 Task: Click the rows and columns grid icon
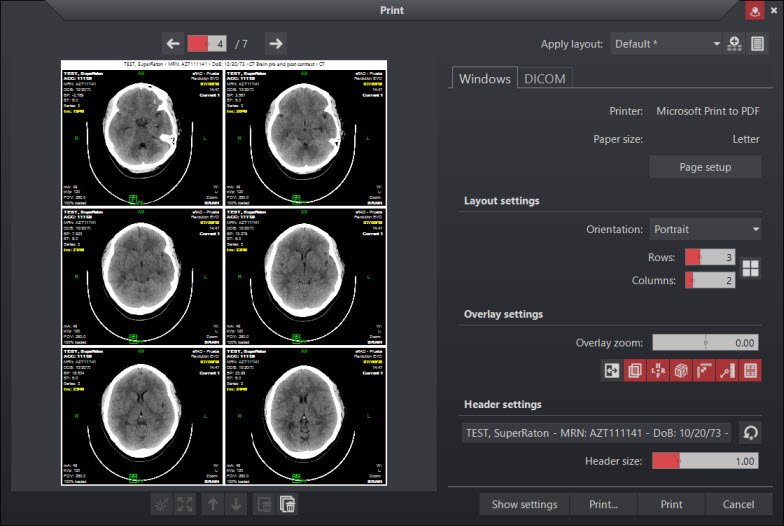(x=750, y=269)
